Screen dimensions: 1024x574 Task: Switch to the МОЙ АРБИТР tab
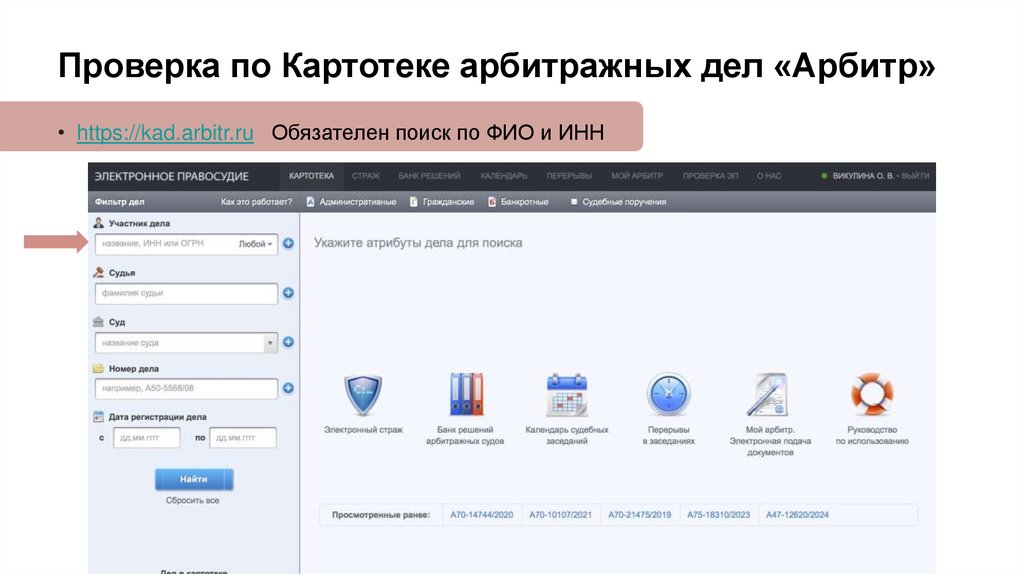(x=637, y=176)
